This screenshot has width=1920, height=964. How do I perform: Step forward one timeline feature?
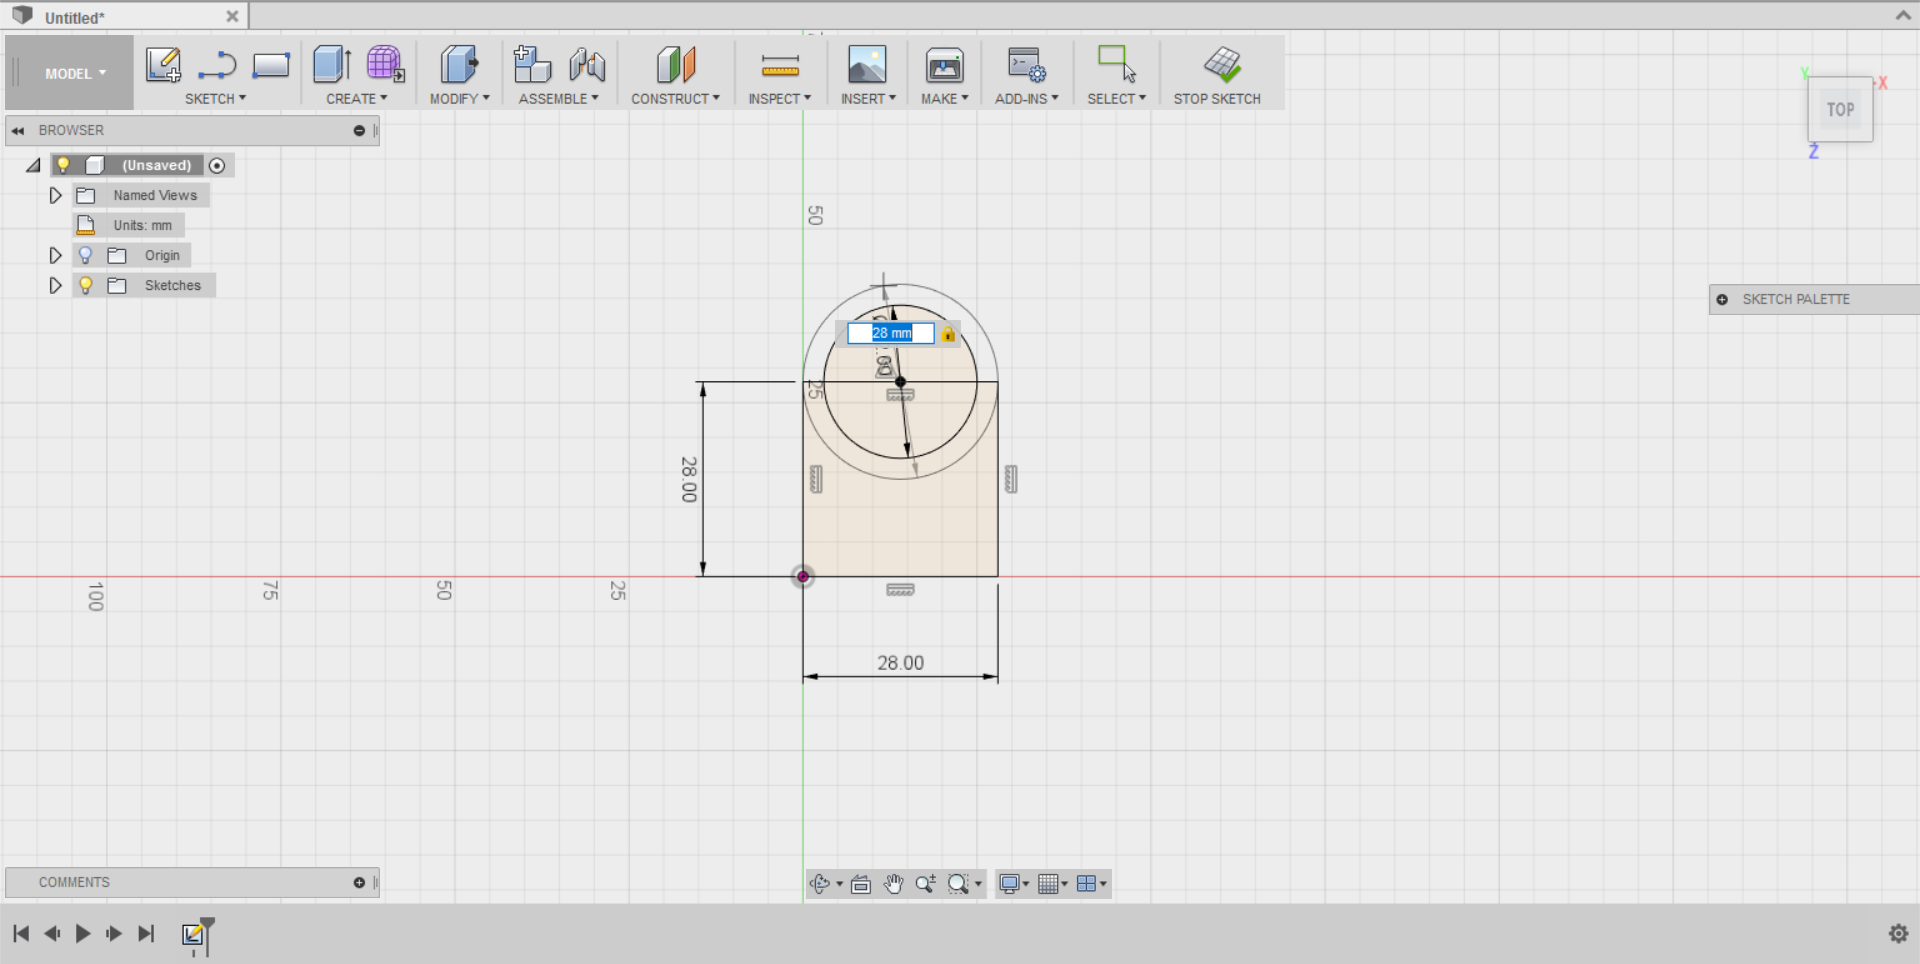114,934
